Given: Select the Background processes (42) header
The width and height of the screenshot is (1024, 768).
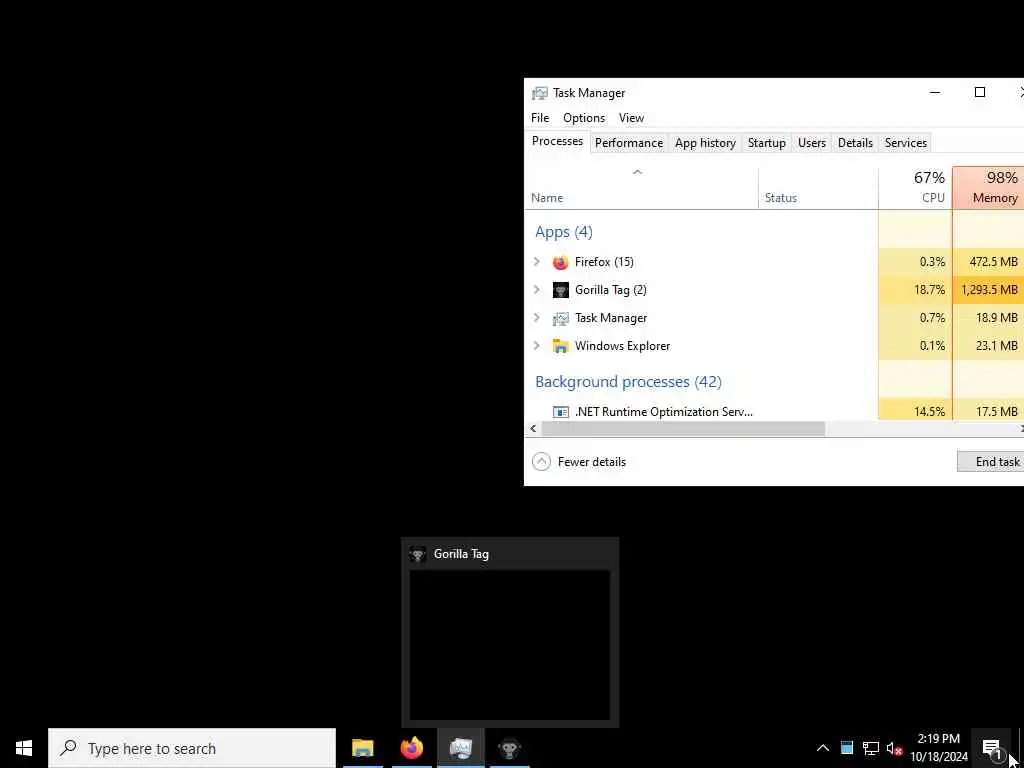Looking at the screenshot, I should [x=628, y=382].
